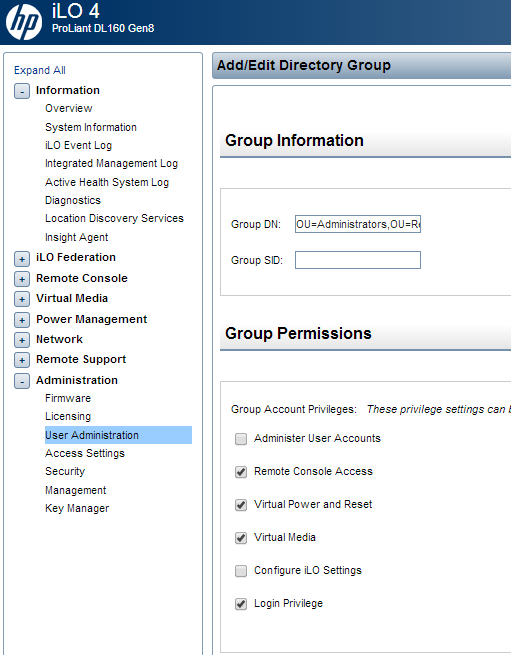
Task: Open the iLO Event Log
Action: point(79,145)
